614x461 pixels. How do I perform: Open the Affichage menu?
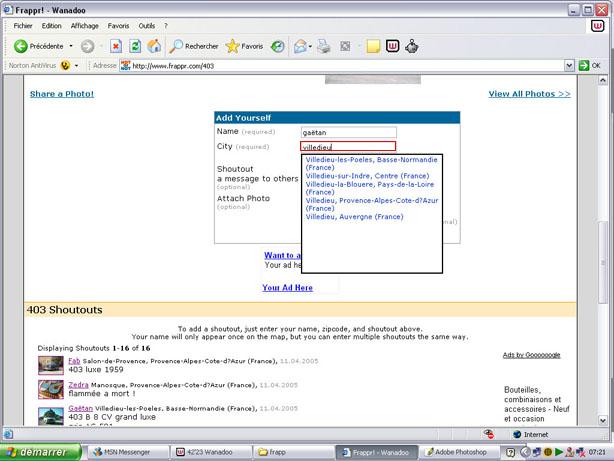(x=84, y=25)
